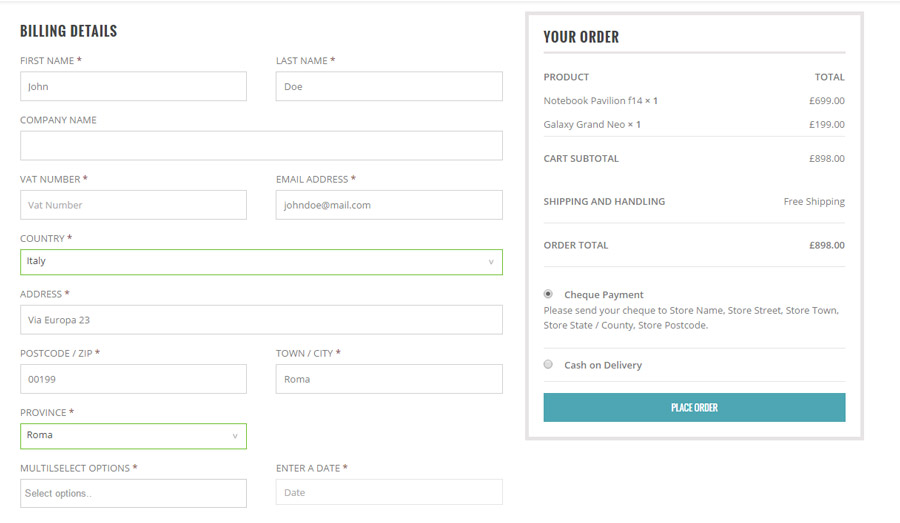
Task: Click the Cash on Delivery label
Action: [x=603, y=365]
